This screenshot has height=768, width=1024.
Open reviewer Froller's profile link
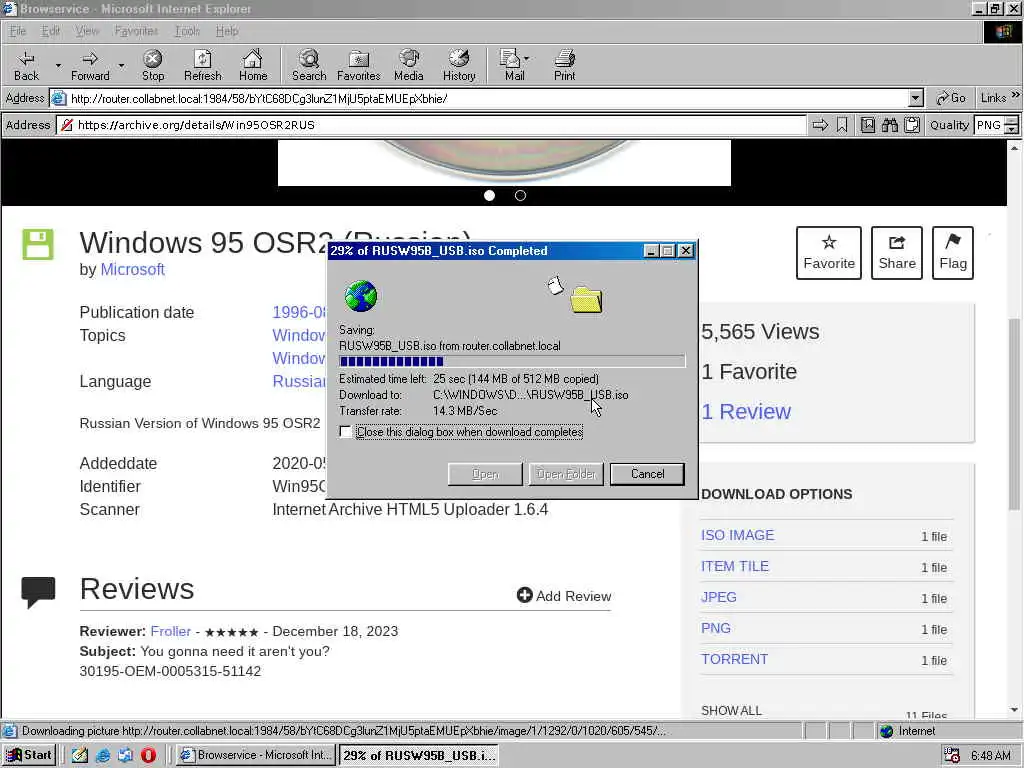(x=170, y=632)
